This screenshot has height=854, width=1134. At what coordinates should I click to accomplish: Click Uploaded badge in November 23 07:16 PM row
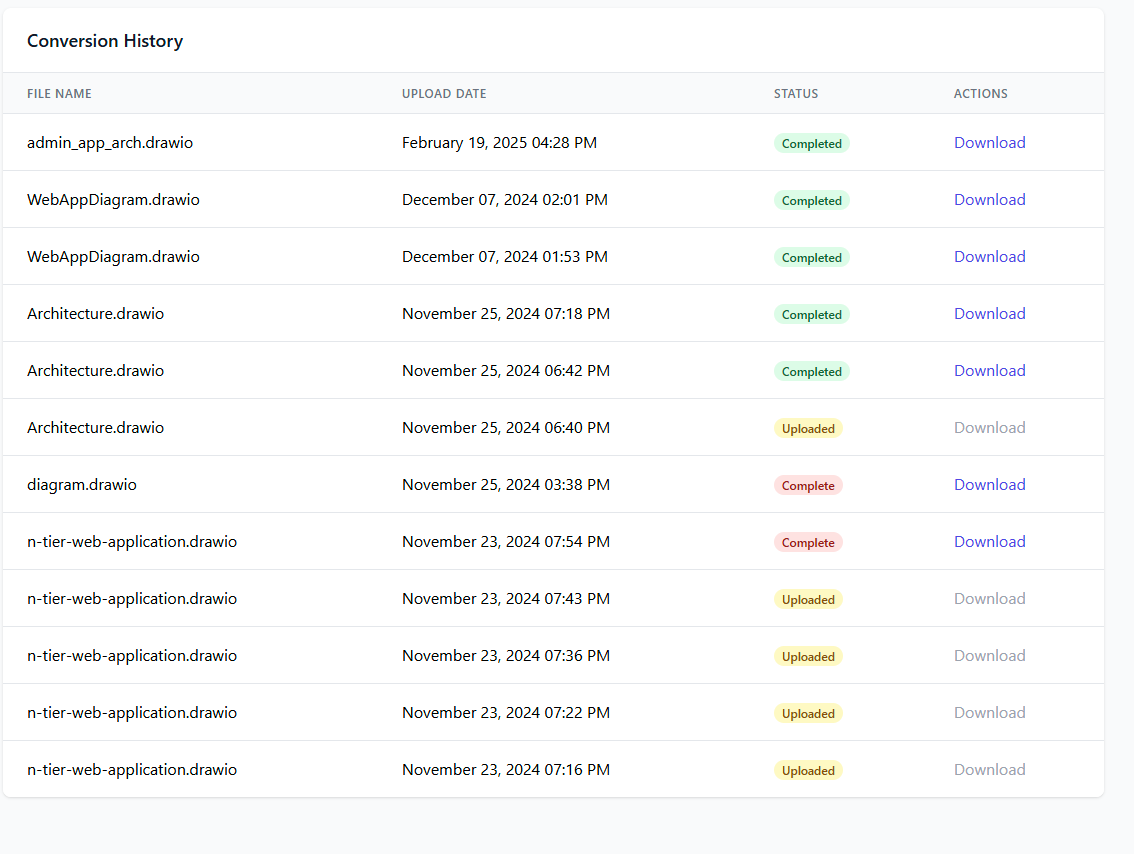point(809,772)
